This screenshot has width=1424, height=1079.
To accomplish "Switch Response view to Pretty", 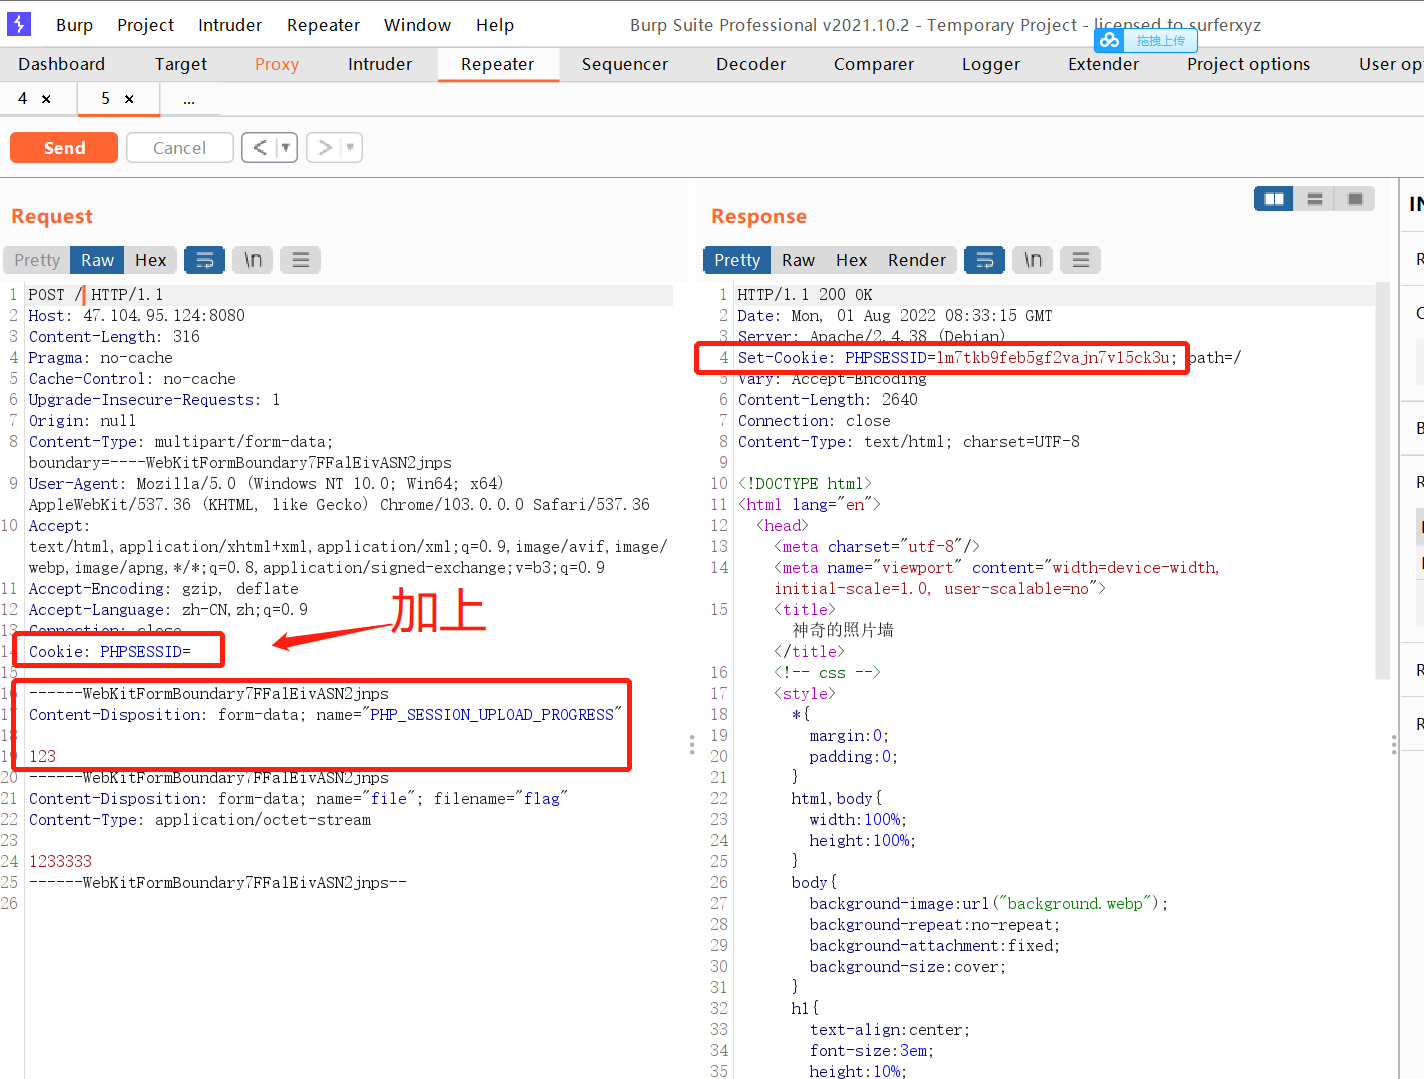I will (737, 260).
